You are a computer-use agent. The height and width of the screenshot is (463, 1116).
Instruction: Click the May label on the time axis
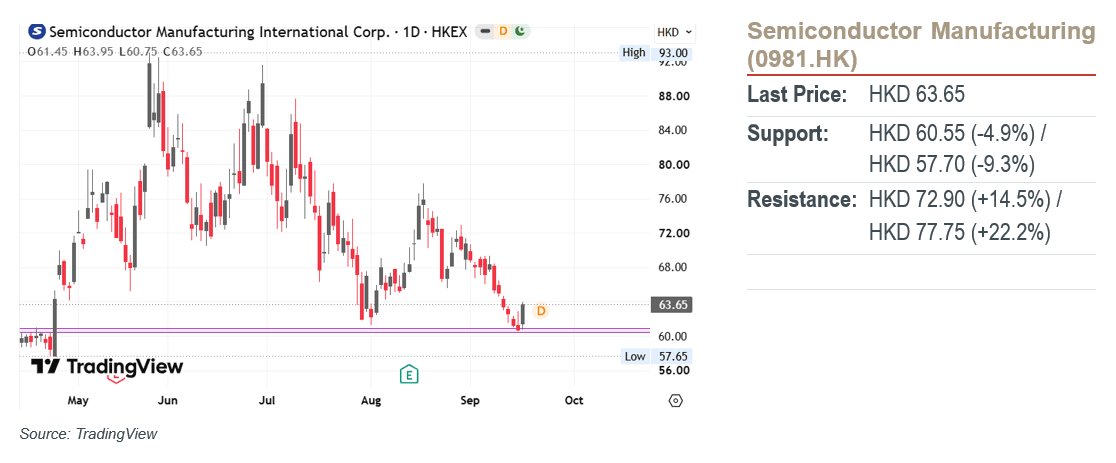pos(78,401)
